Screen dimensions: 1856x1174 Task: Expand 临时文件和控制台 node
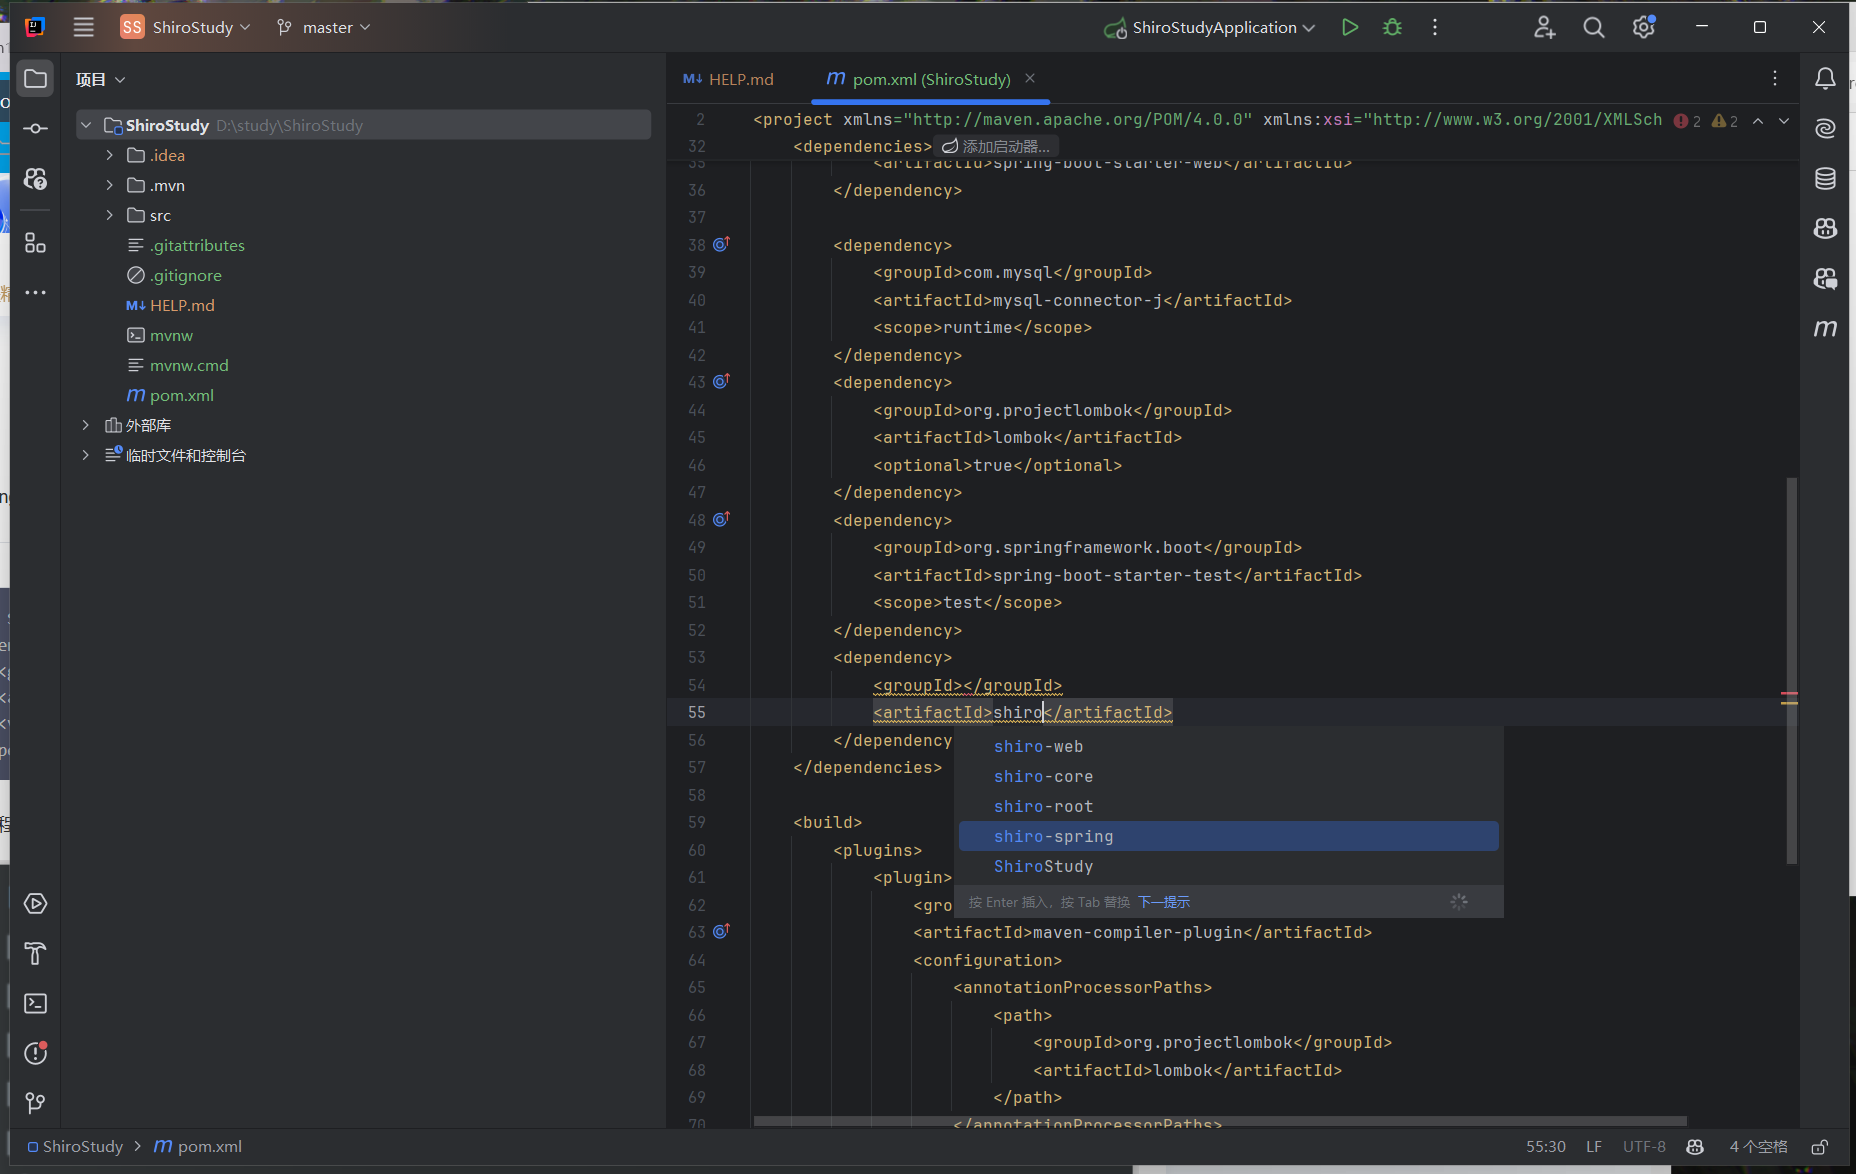[x=86, y=455]
